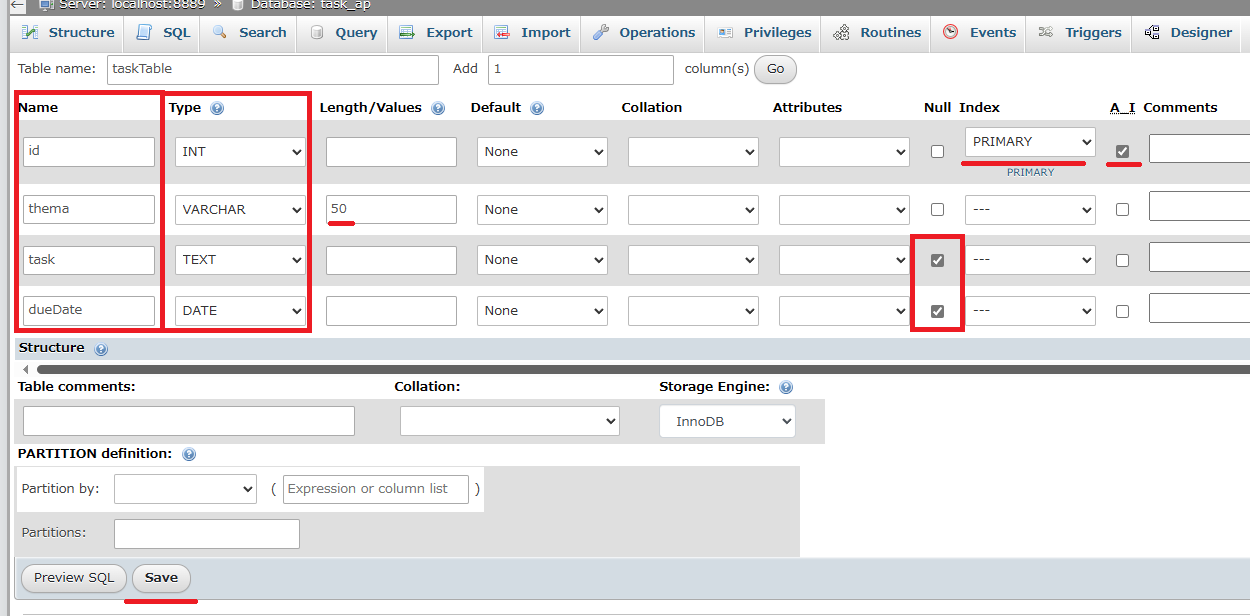Save the table definition
This screenshot has height=616, width=1250.
click(x=161, y=578)
